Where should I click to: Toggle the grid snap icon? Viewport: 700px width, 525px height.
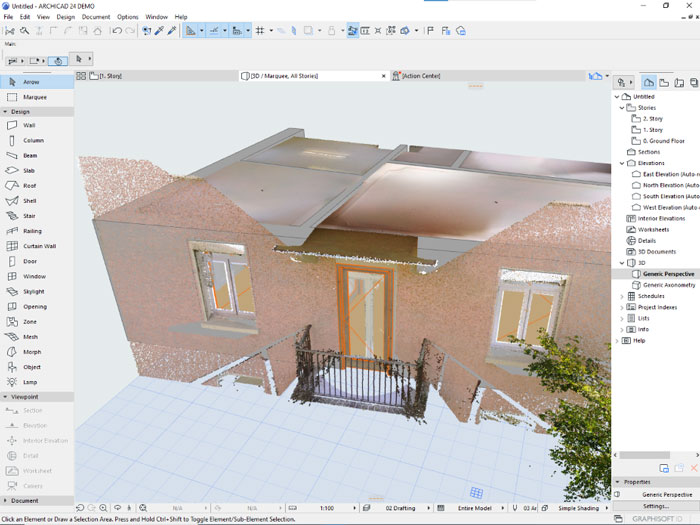point(260,31)
